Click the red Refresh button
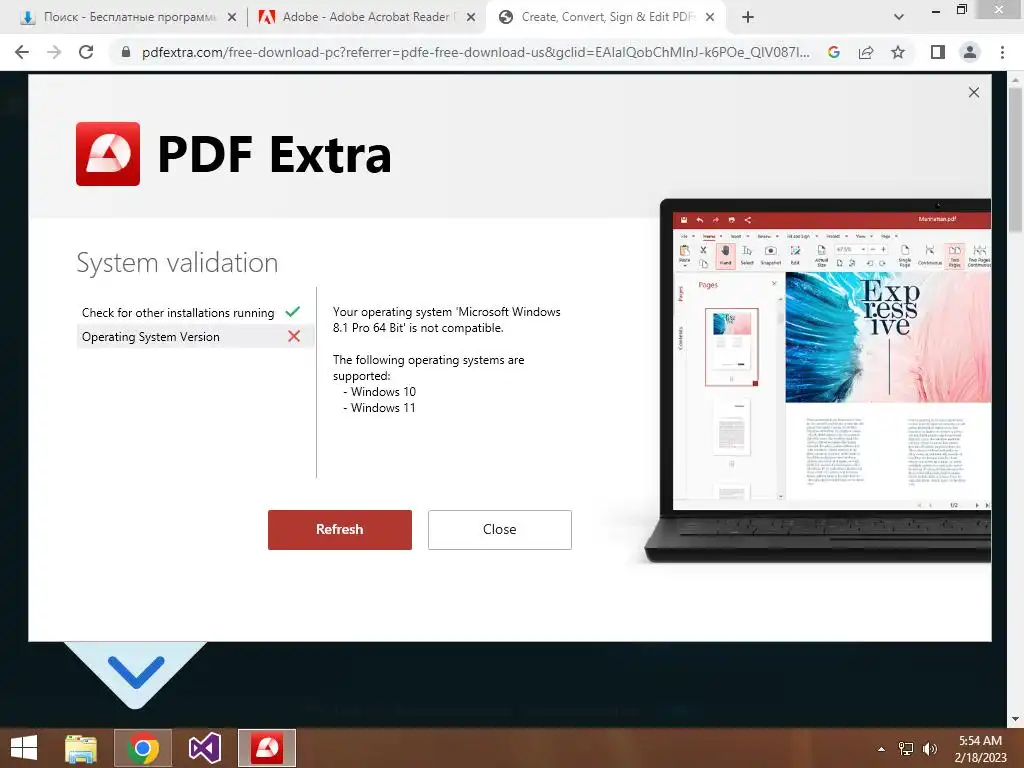 point(340,530)
